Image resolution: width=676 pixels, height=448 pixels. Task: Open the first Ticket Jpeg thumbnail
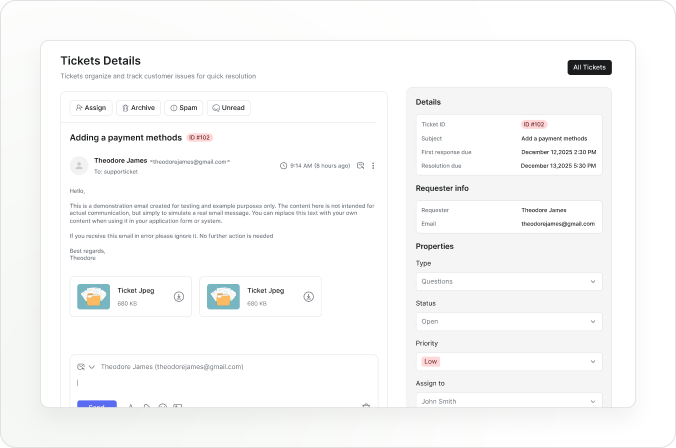94,297
